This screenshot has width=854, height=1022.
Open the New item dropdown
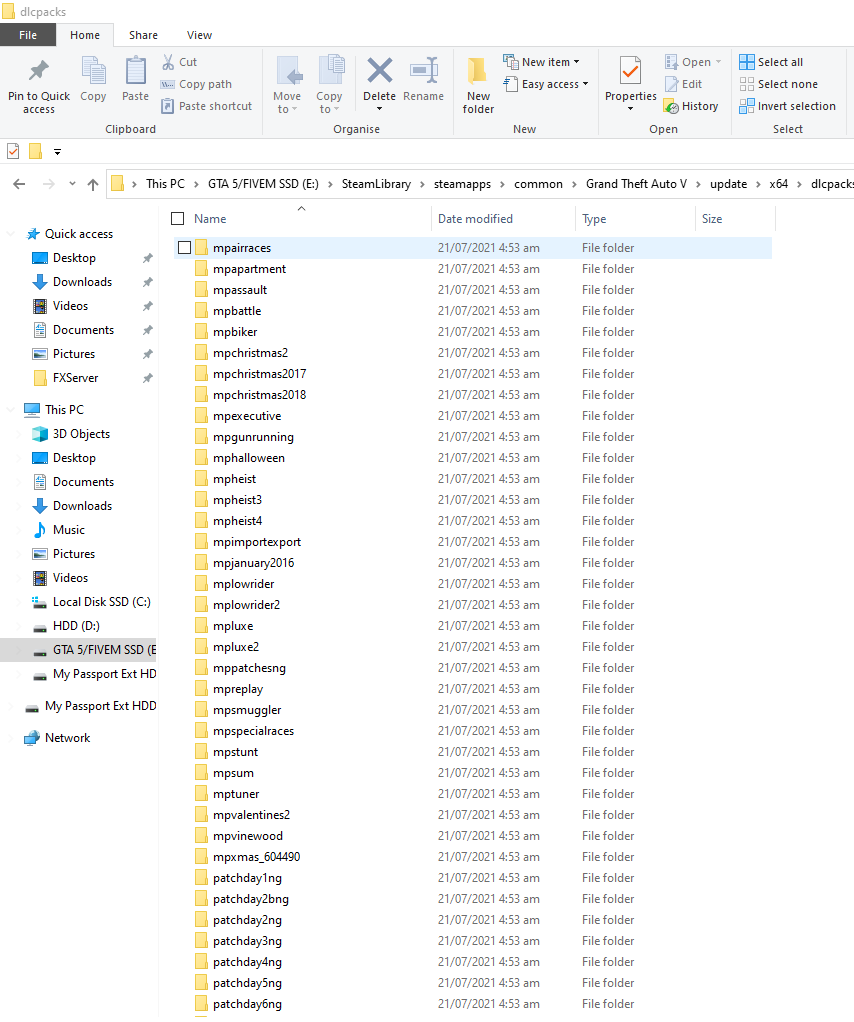pos(541,62)
